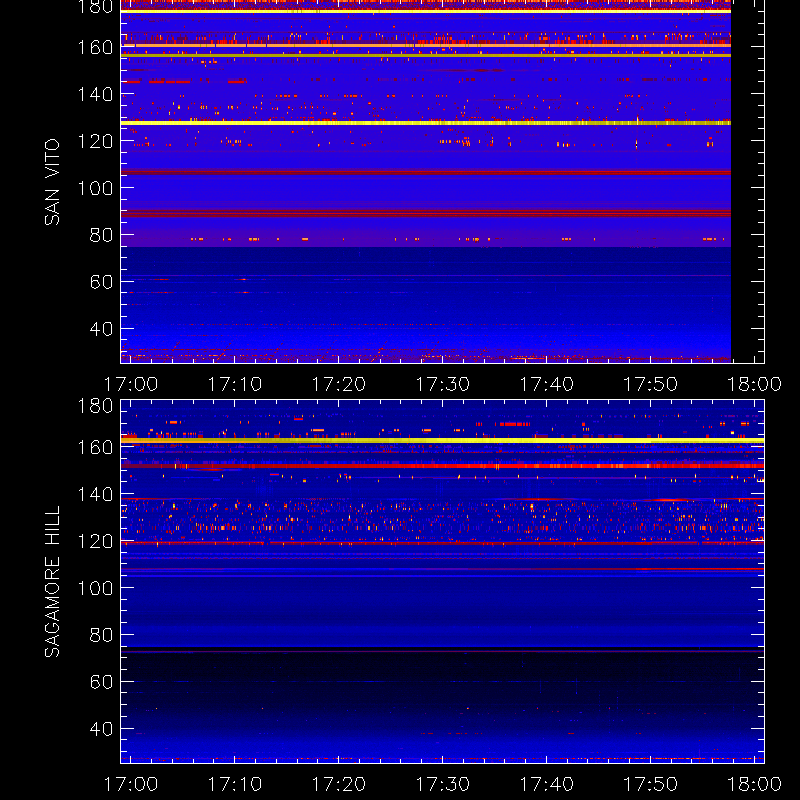The width and height of the screenshot is (800, 800).
Task: Click the 17:00 time label under SAN VITO plot
Action: coord(131,384)
